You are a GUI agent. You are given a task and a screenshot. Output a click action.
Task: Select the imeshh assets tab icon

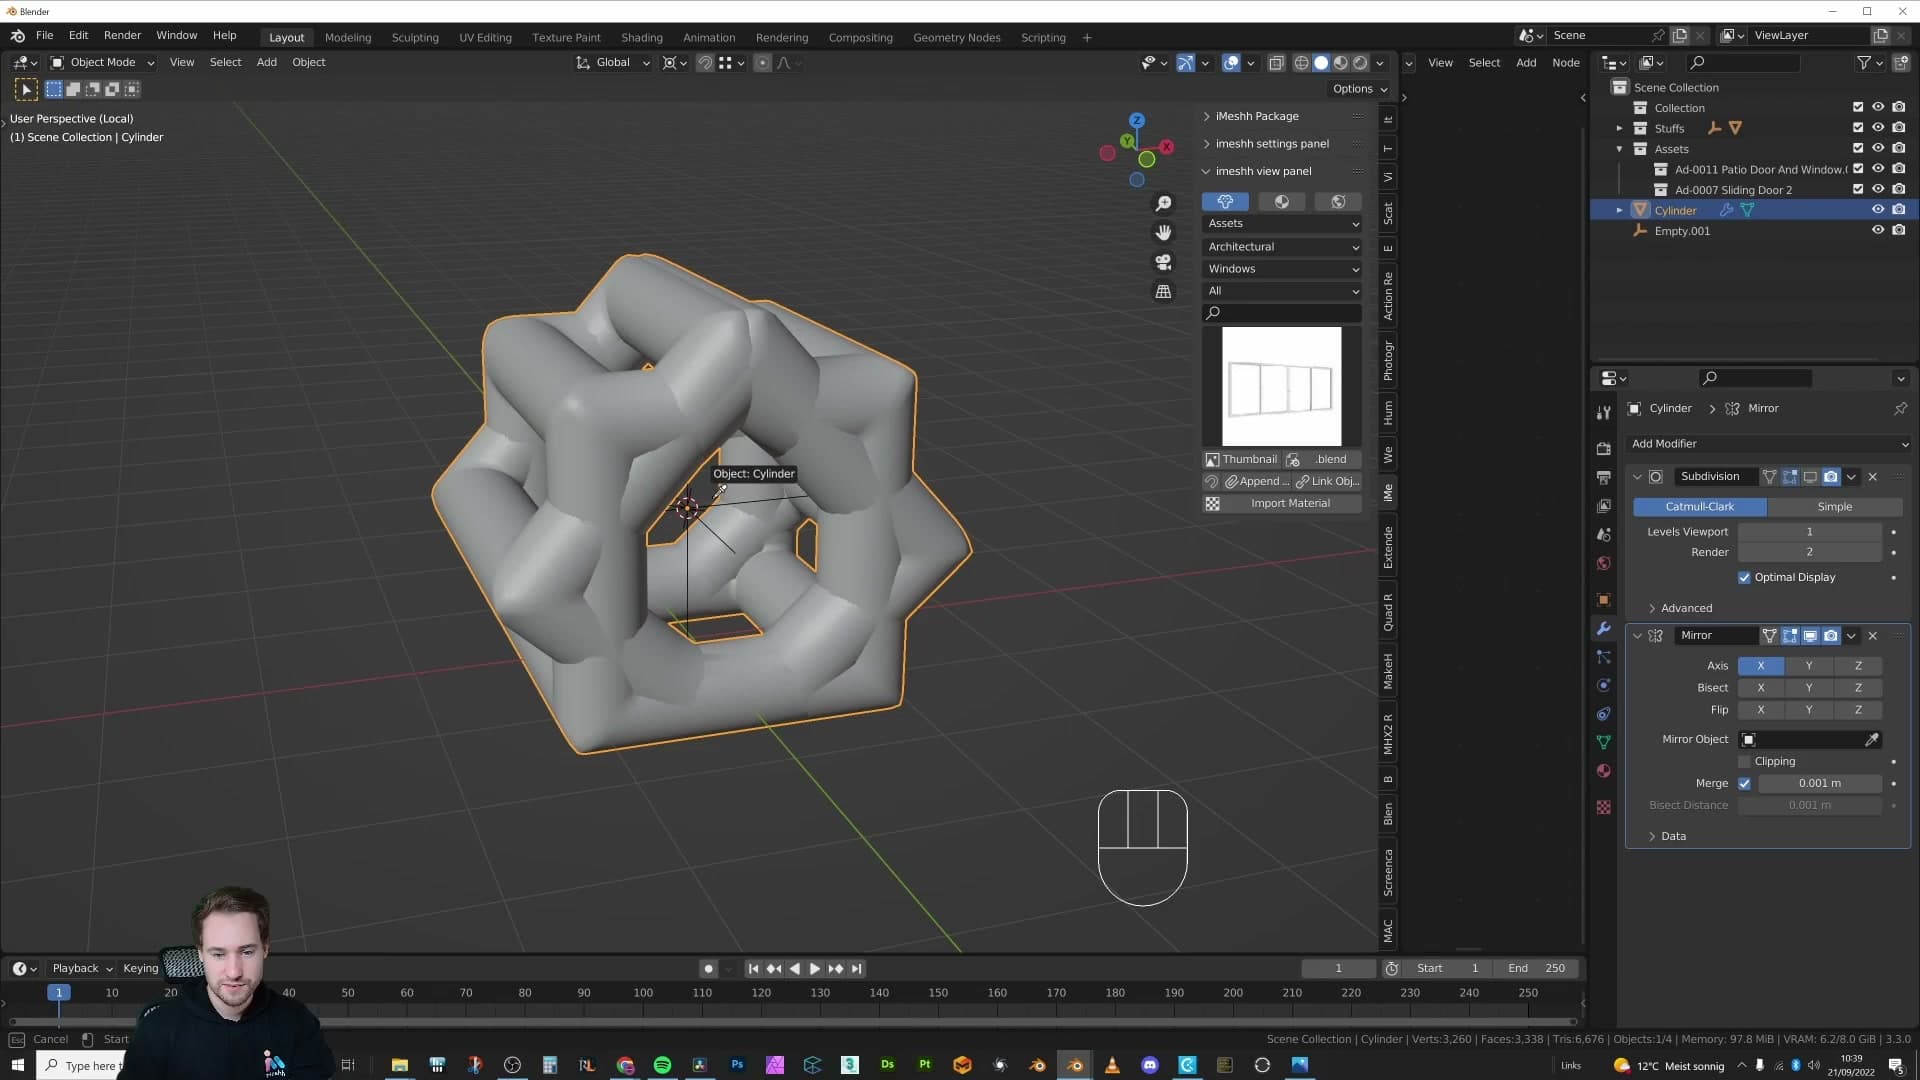[x=1225, y=202]
